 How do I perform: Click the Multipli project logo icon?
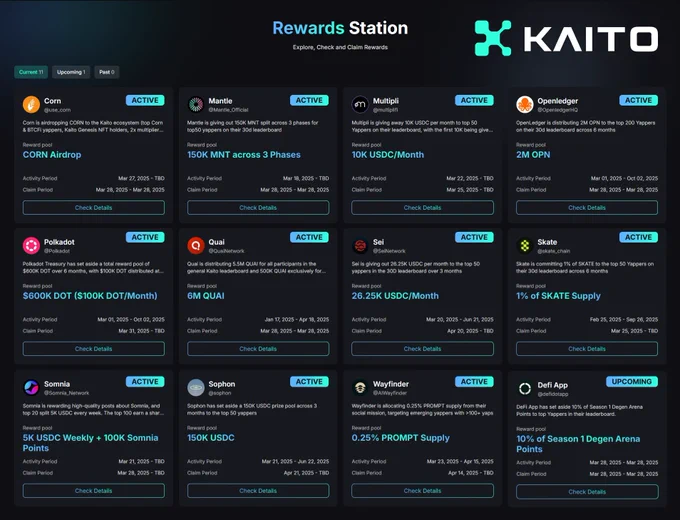click(x=360, y=105)
